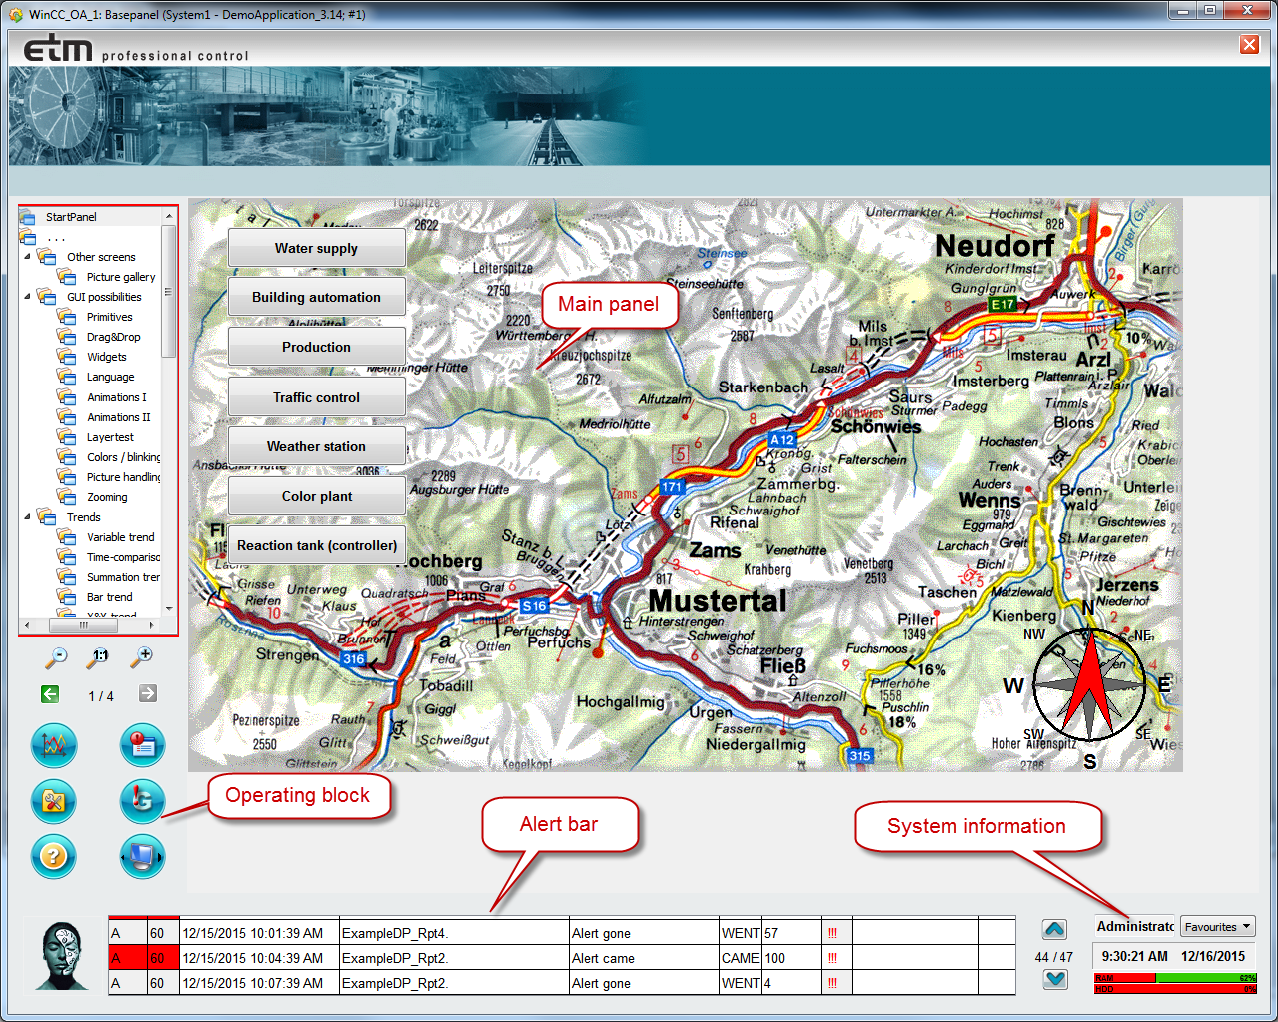Select Animations II in the tree
1278x1022 pixels.
[x=118, y=417]
